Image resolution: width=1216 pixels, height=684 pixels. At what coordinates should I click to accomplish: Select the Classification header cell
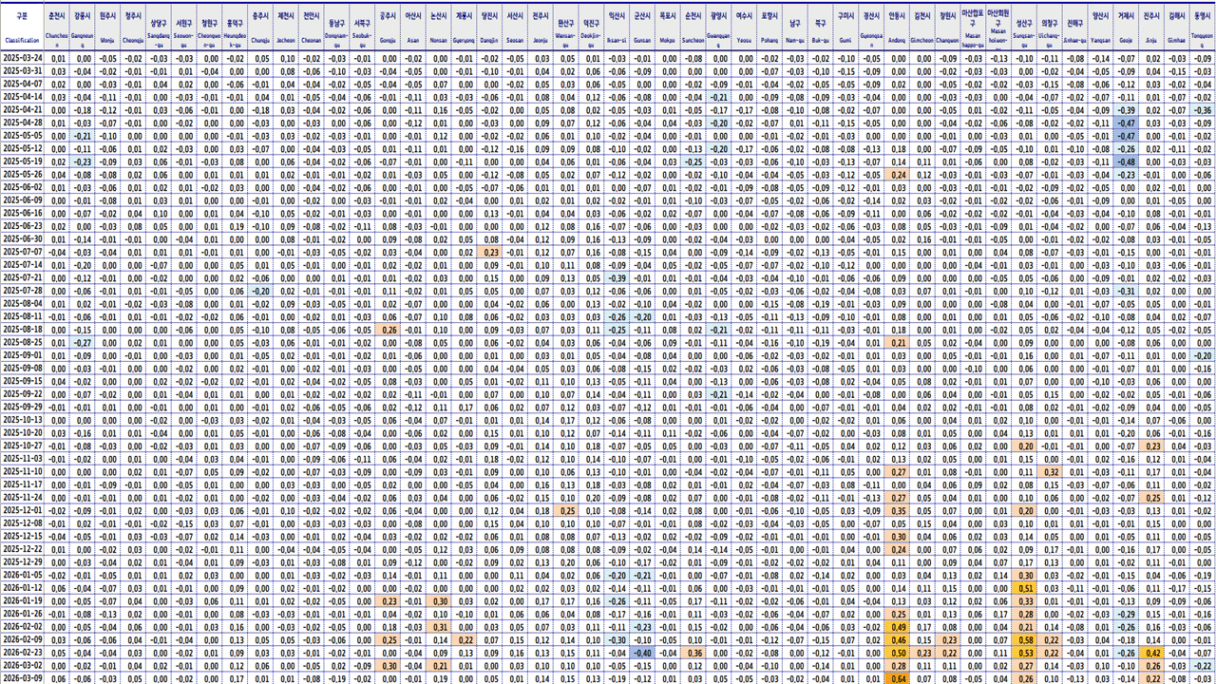pos(22,28)
